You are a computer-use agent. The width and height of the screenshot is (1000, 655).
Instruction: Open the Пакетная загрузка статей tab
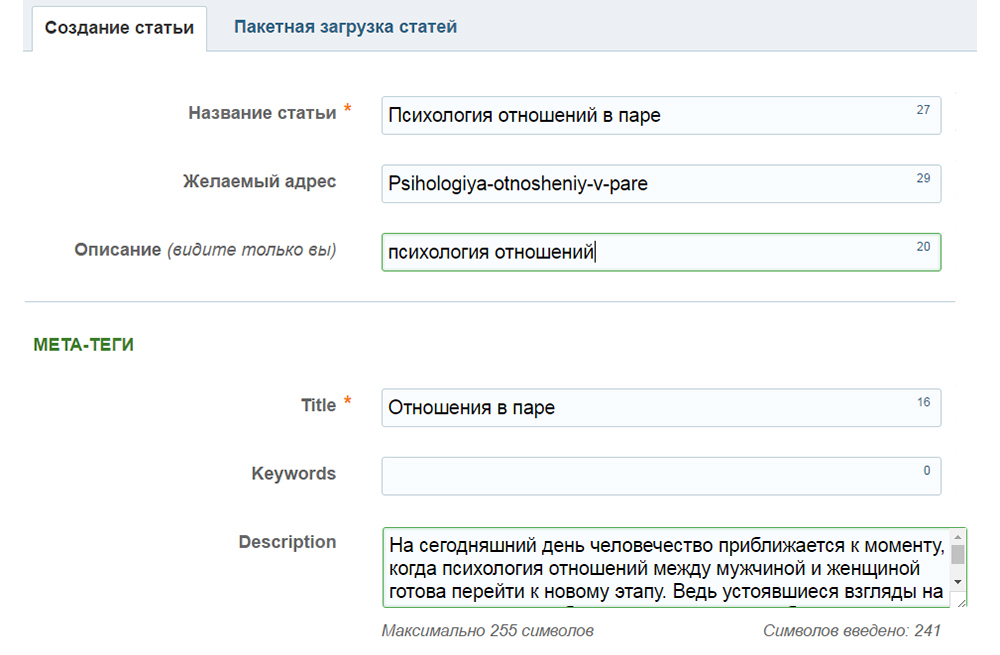pos(345,27)
